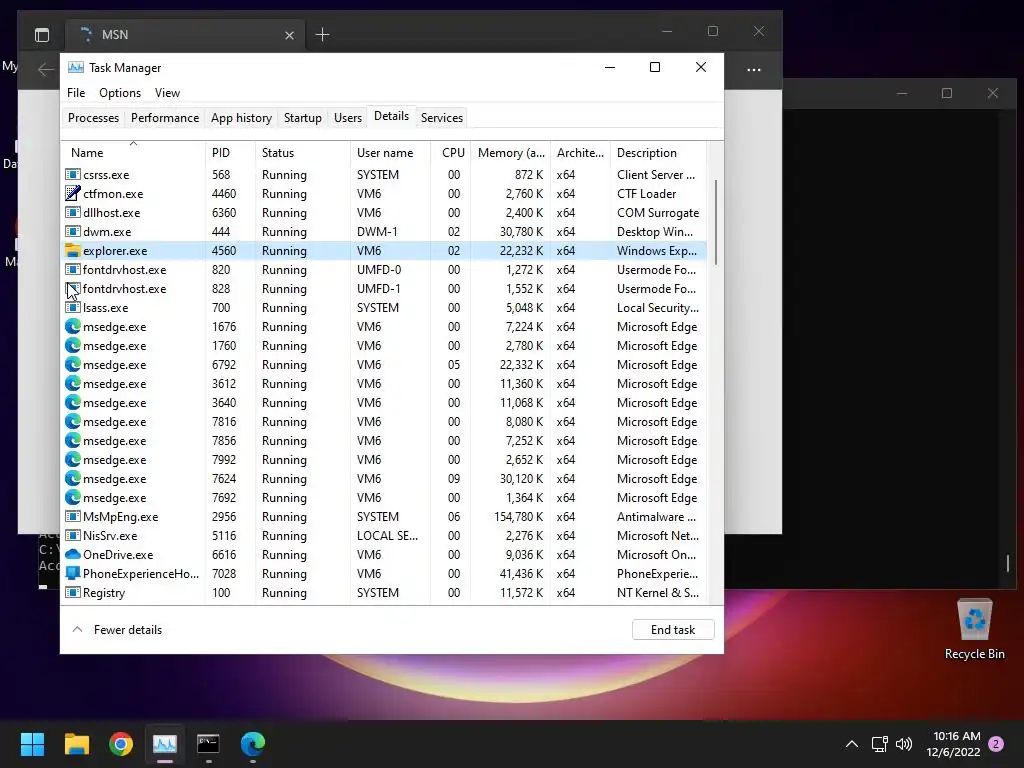
Task: Select the dllhost.exe row
Action: pyautogui.click(x=385, y=213)
